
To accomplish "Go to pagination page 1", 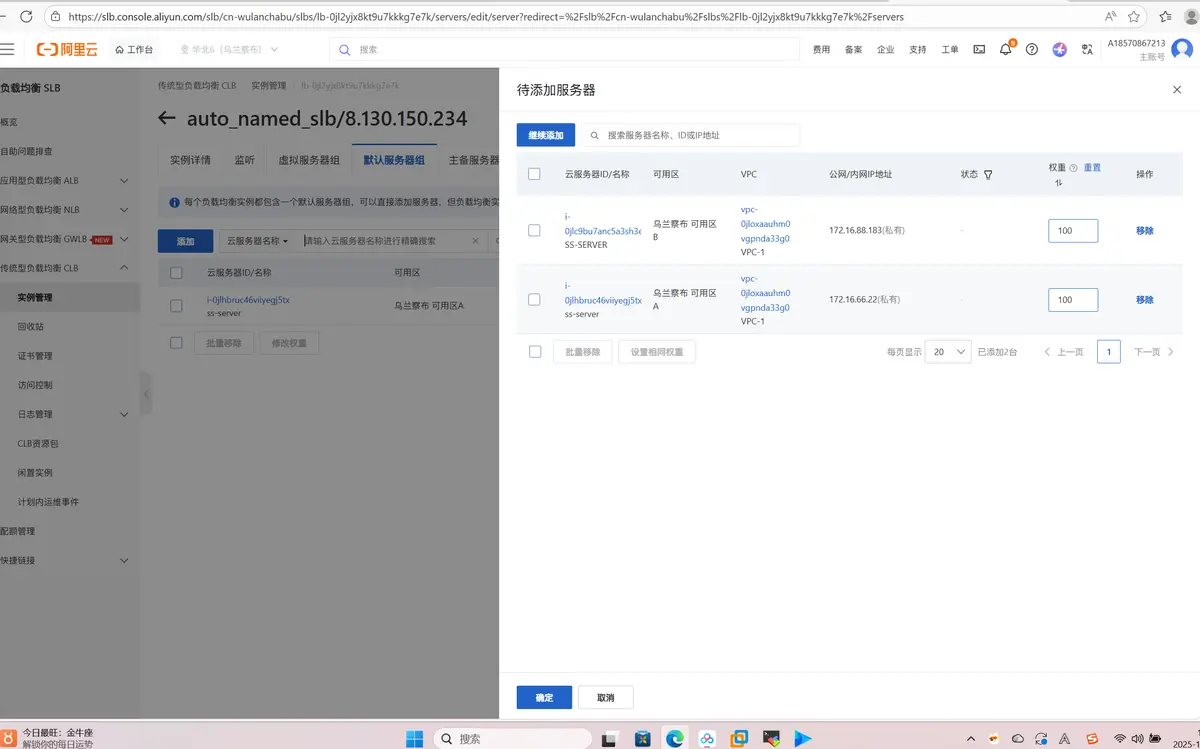I will pyautogui.click(x=1108, y=352).
